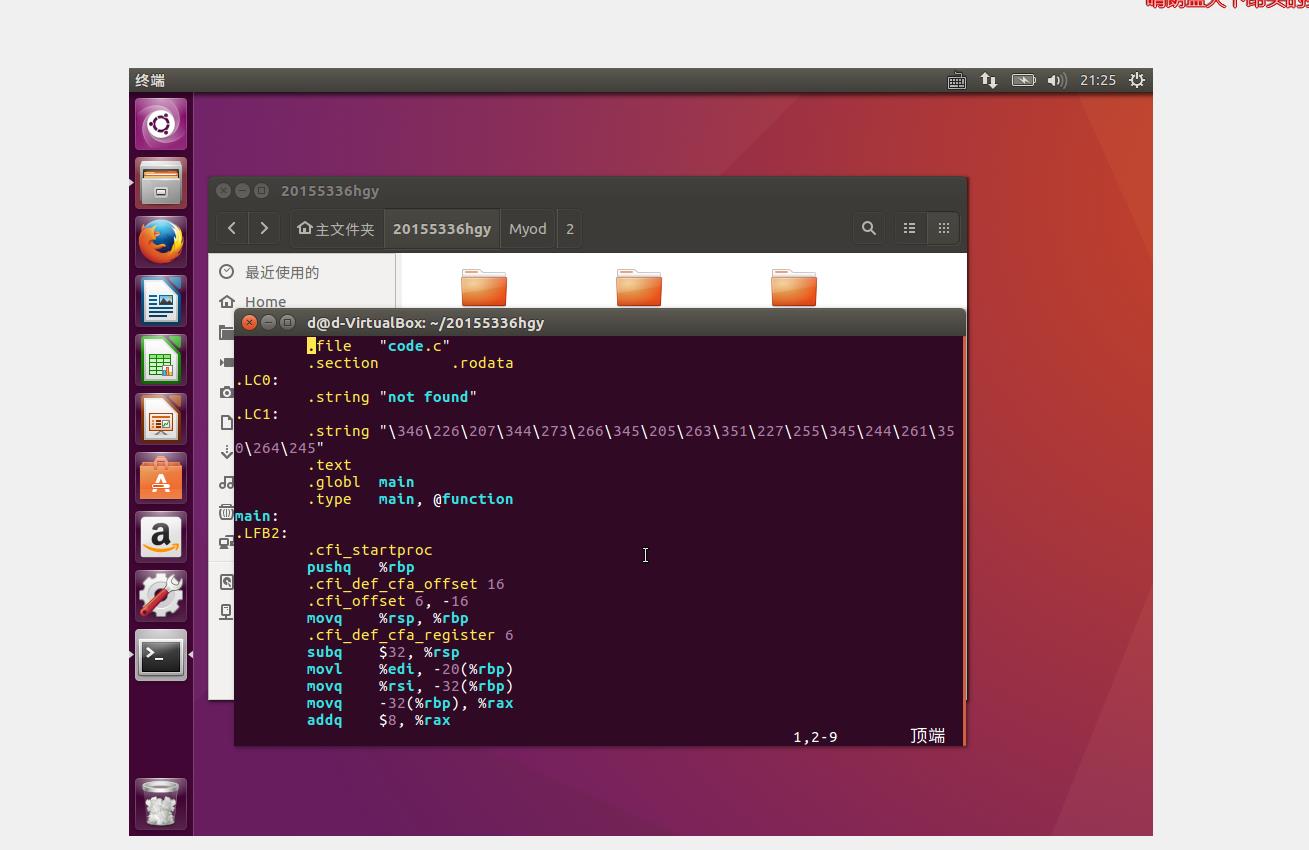Select first folder in Files window

(x=484, y=287)
